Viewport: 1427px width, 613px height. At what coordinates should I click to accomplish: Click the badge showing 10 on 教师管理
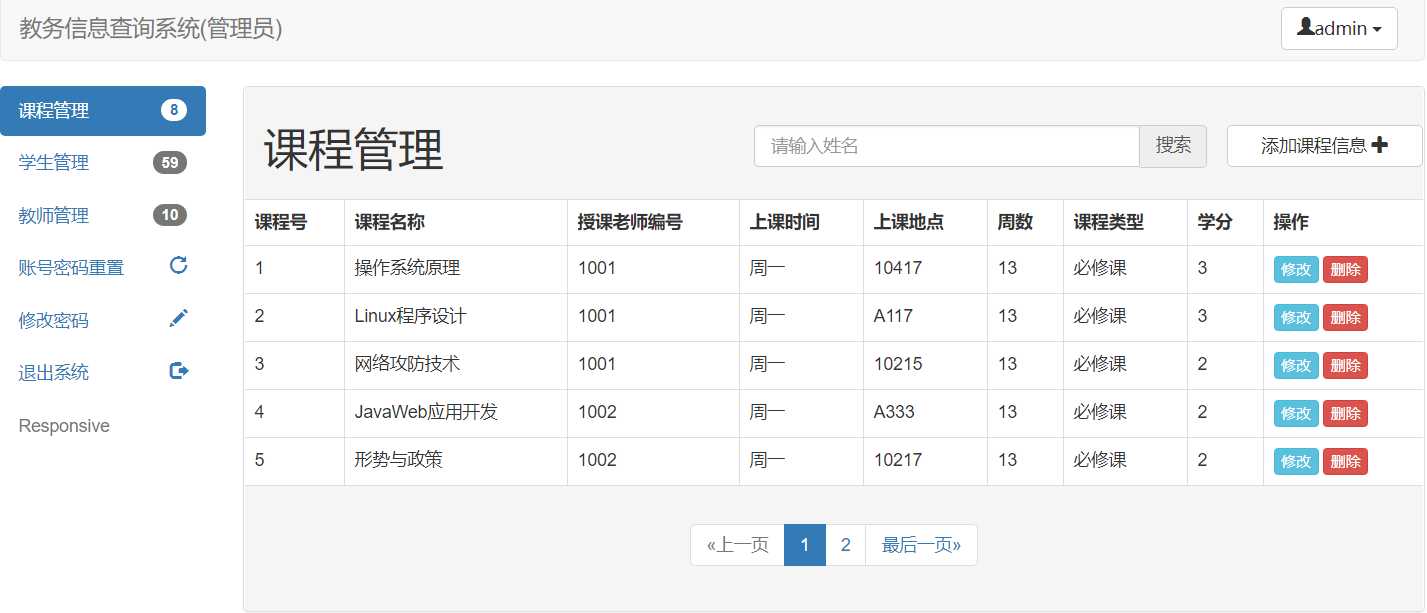[x=171, y=214]
